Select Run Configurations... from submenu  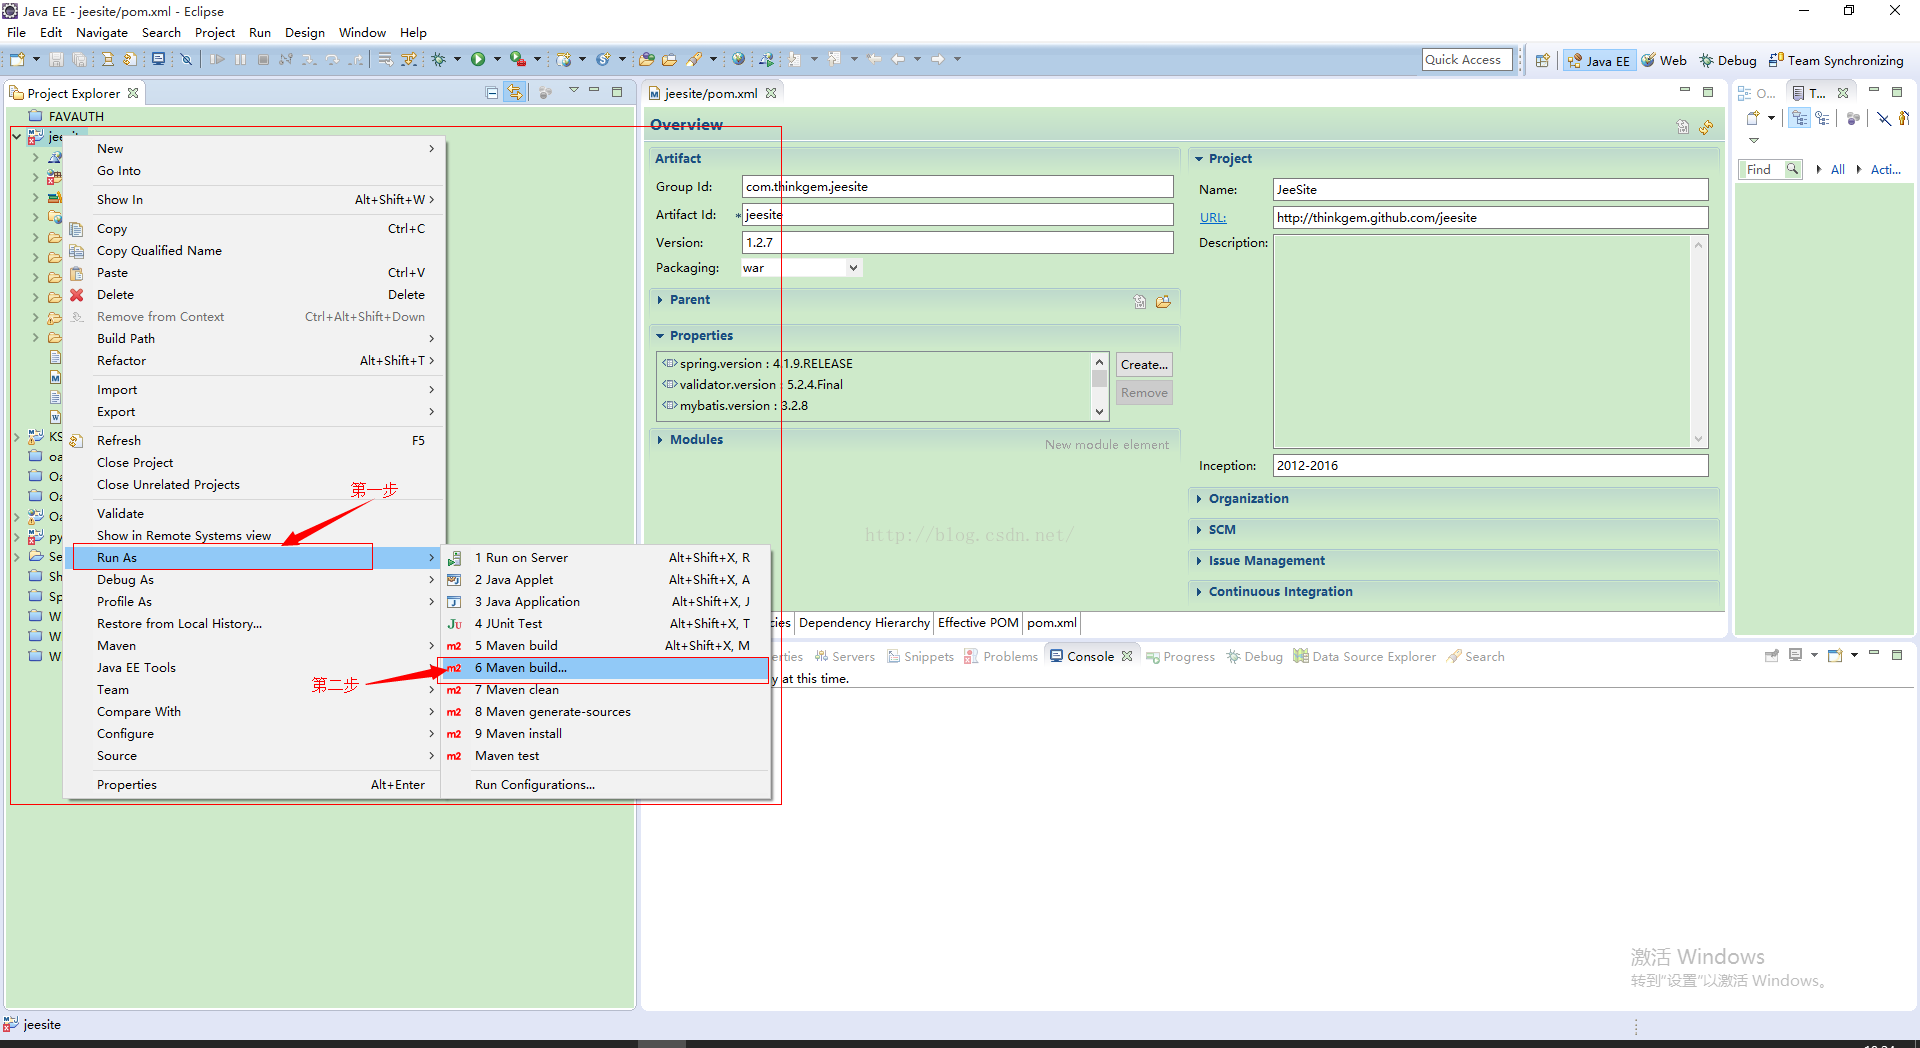coord(605,785)
